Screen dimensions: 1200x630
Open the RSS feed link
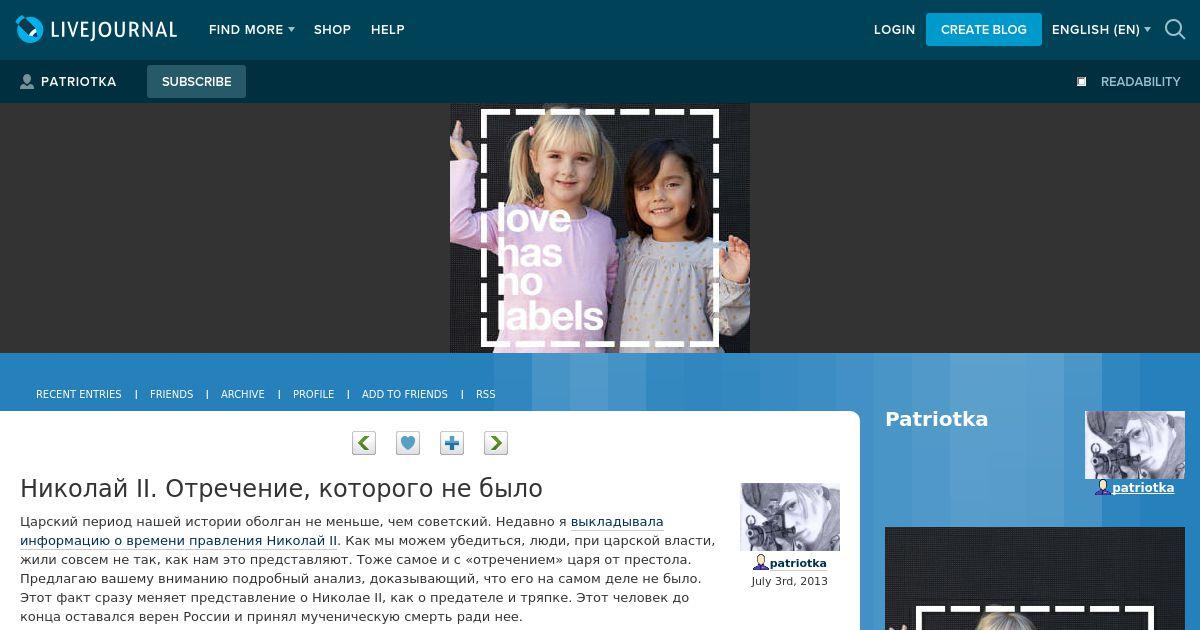pyautogui.click(x=486, y=394)
